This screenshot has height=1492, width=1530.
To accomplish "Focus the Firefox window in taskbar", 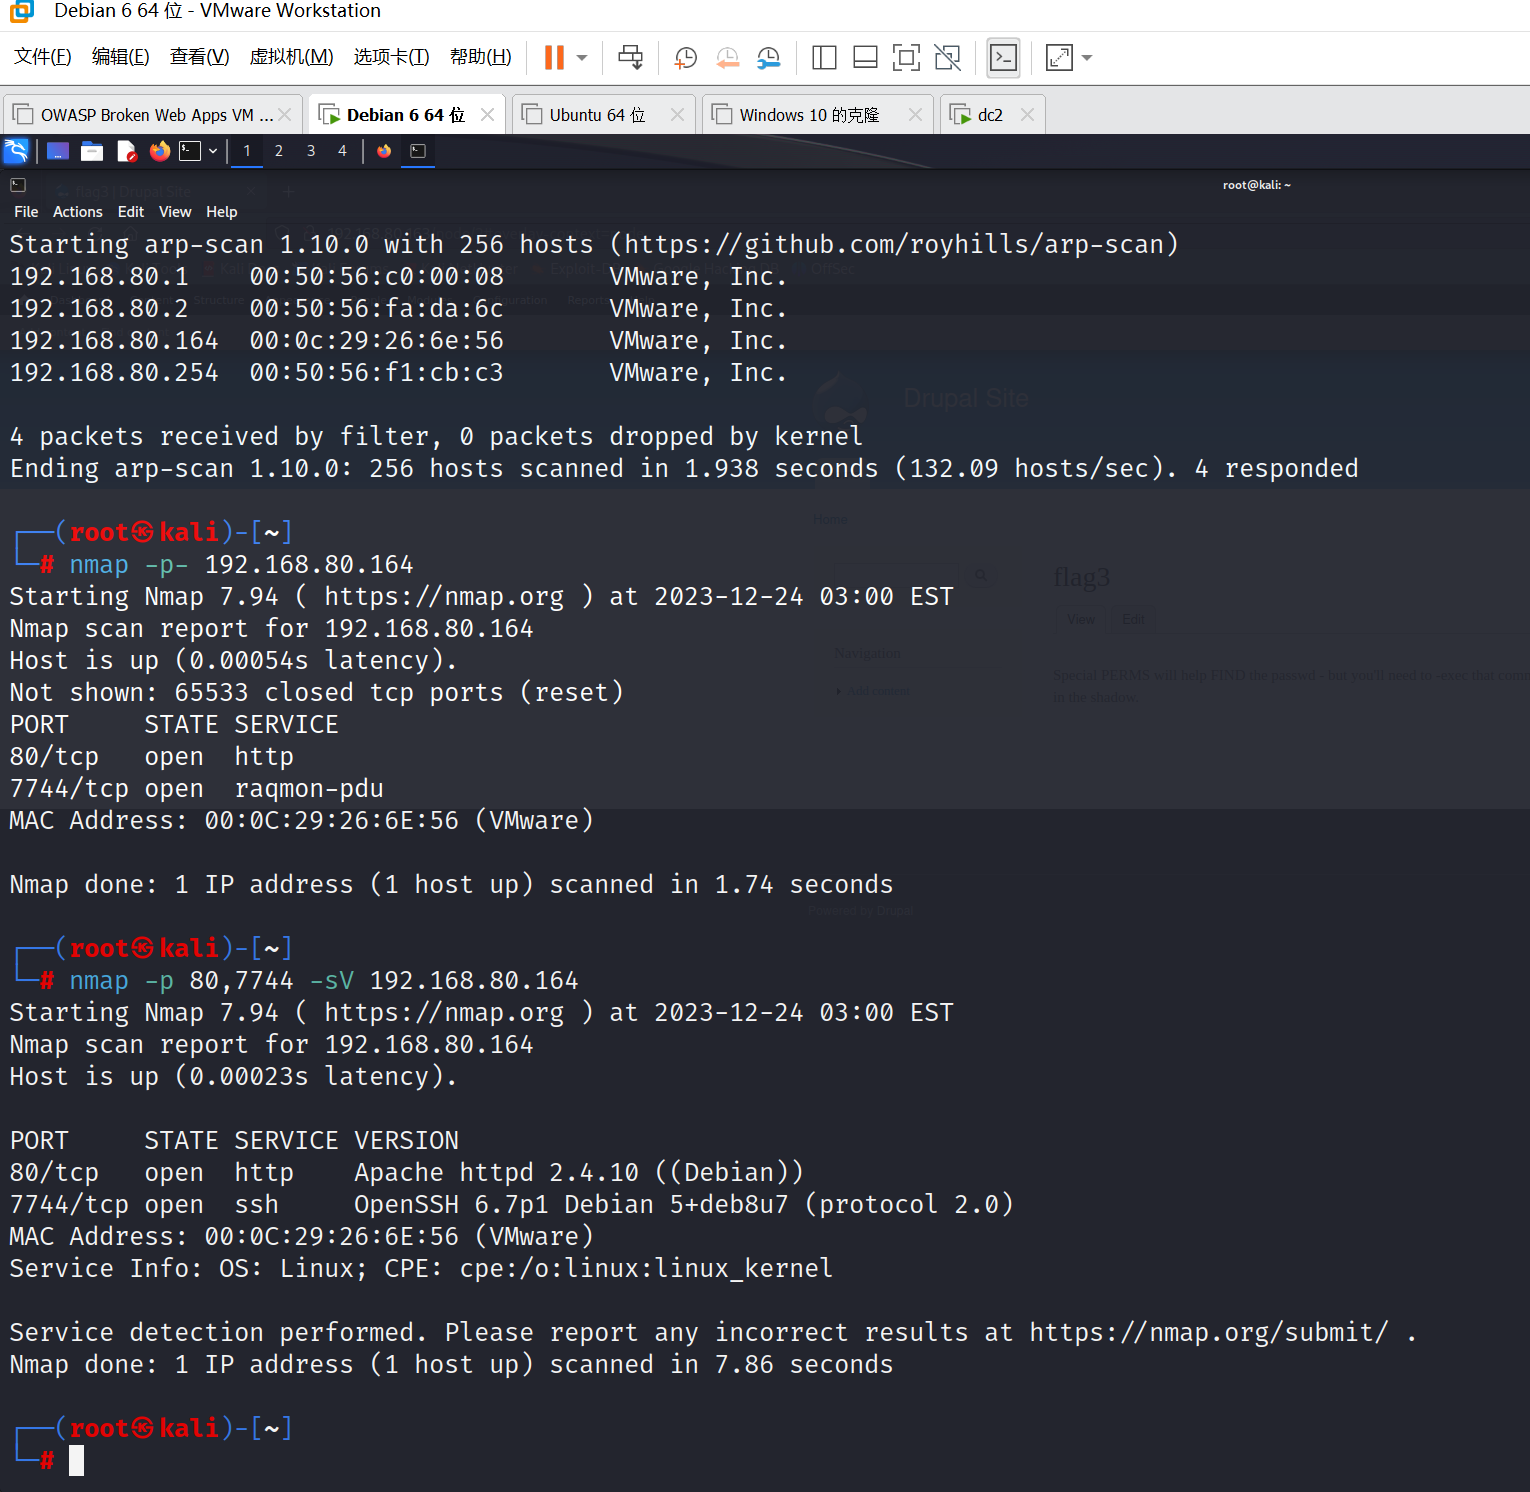I will coord(384,151).
